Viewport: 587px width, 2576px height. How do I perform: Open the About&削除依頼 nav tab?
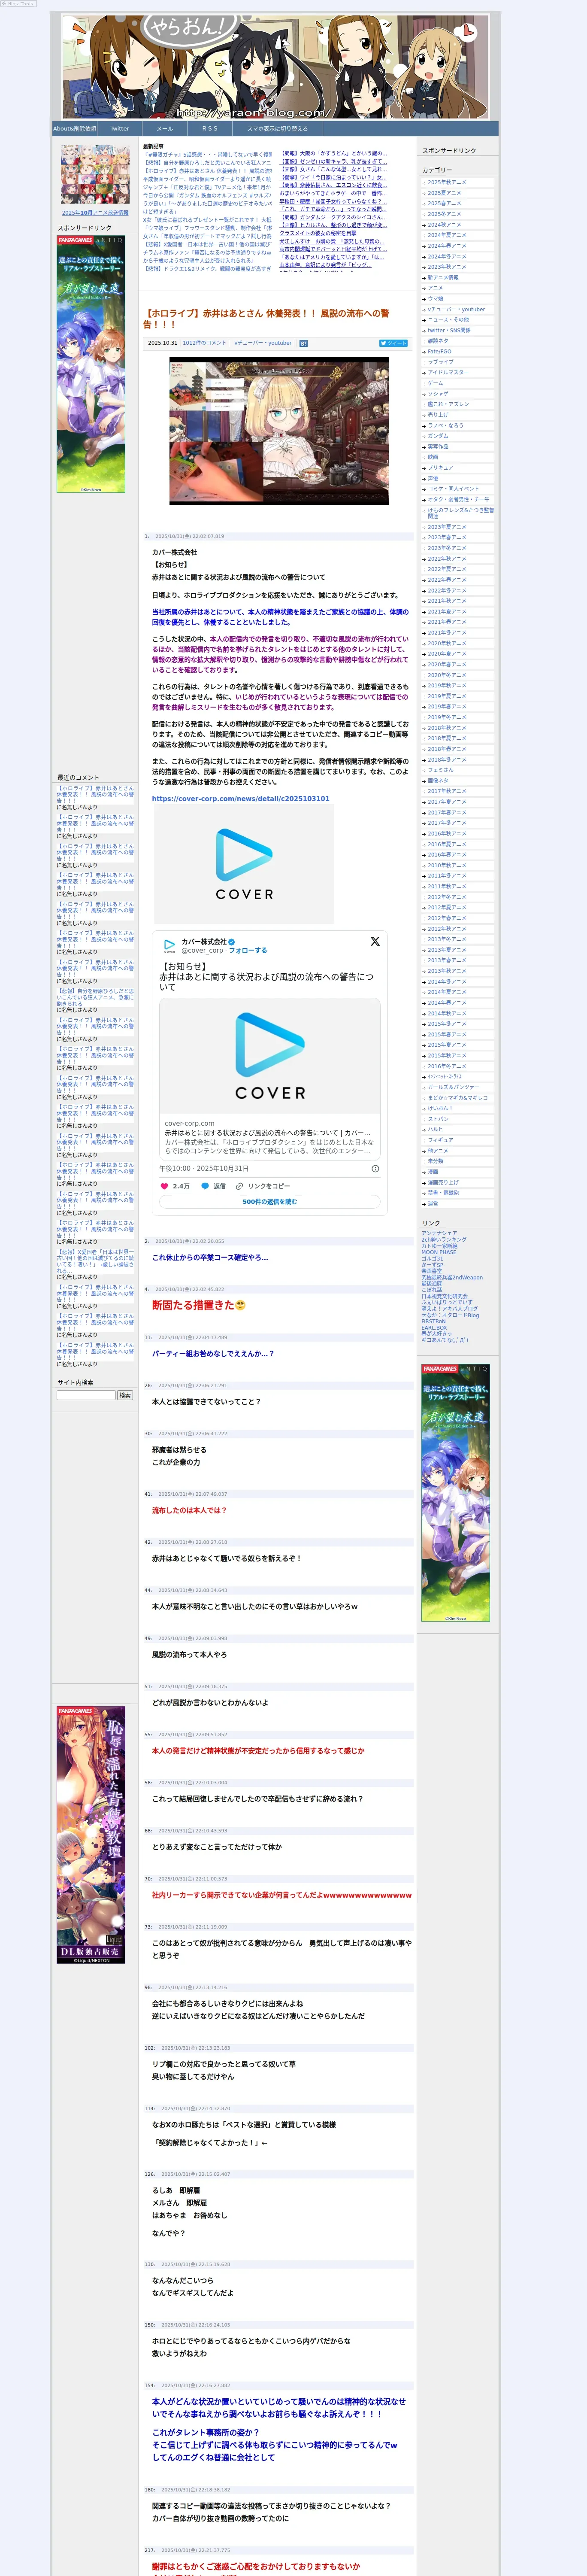75,129
